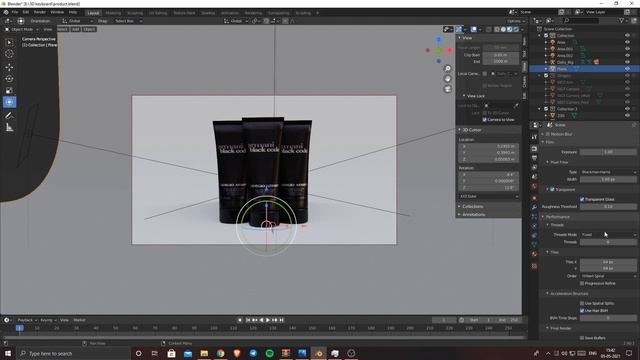The image size is (640, 360).
Task: Hide Dolly_Rig object via eye icon
Action: (x=627, y=62)
